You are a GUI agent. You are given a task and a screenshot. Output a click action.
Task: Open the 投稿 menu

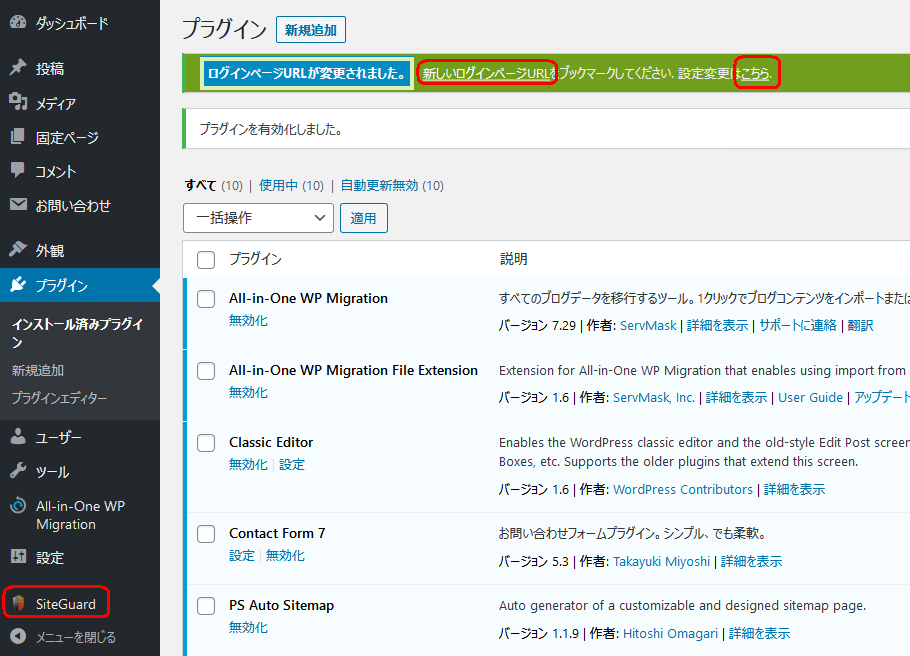pos(50,69)
